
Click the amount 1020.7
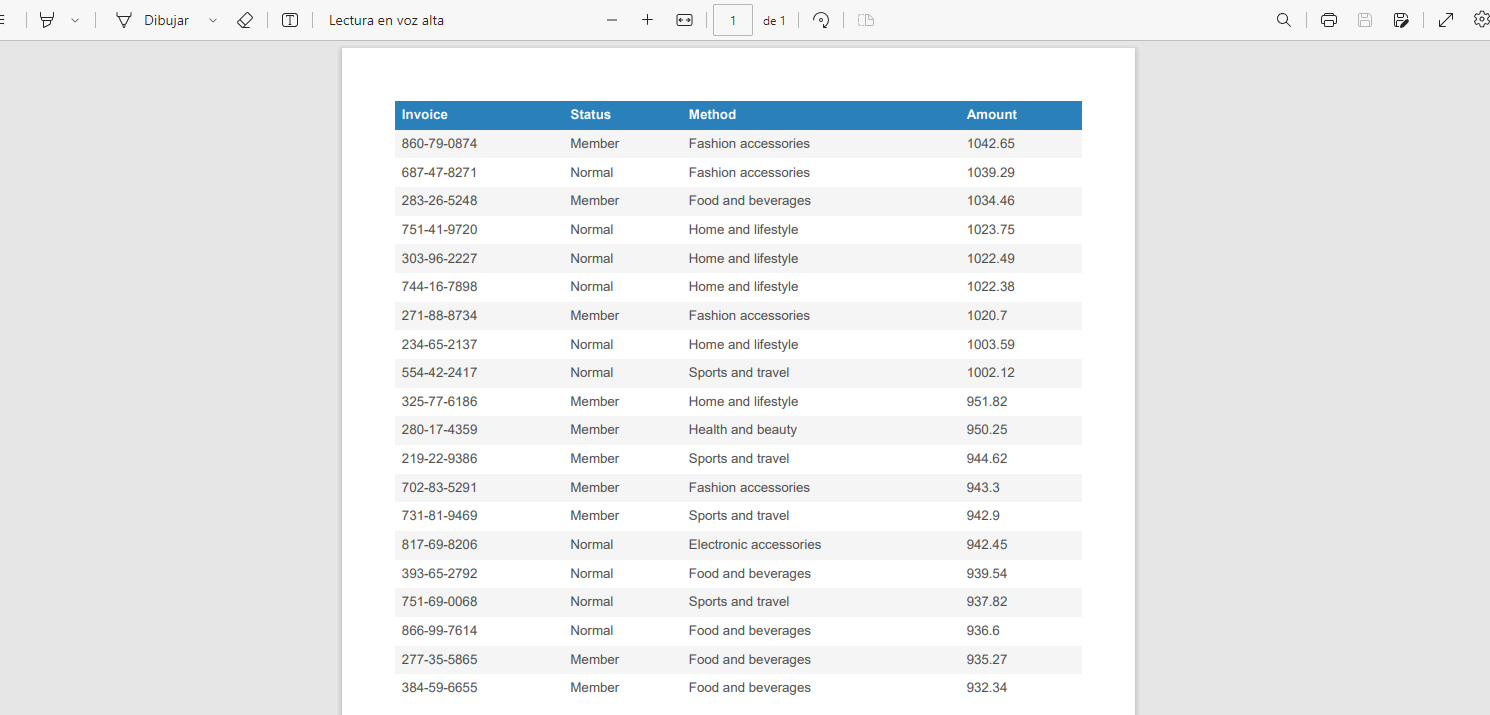click(x=986, y=316)
